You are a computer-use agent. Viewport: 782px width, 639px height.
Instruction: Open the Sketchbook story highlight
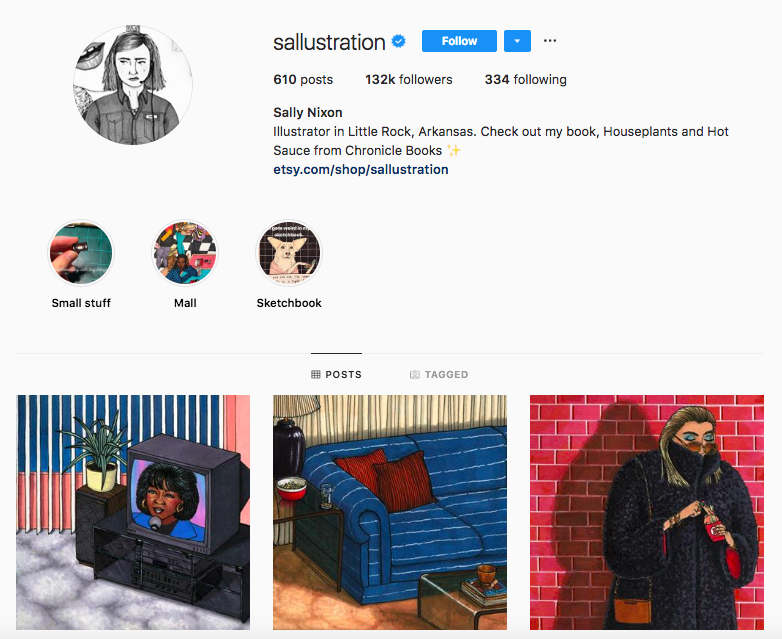289,253
